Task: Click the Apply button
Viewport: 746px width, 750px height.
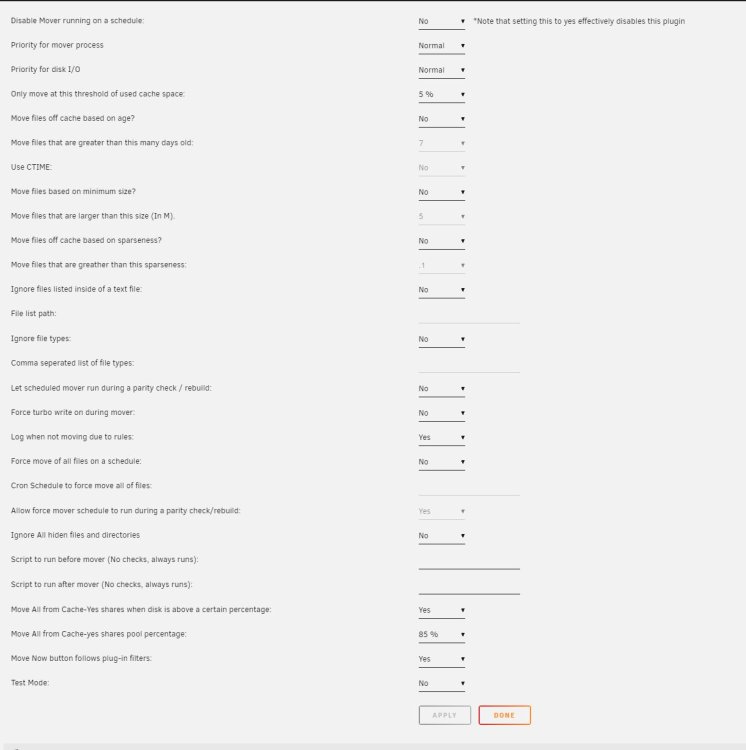Action: [445, 715]
